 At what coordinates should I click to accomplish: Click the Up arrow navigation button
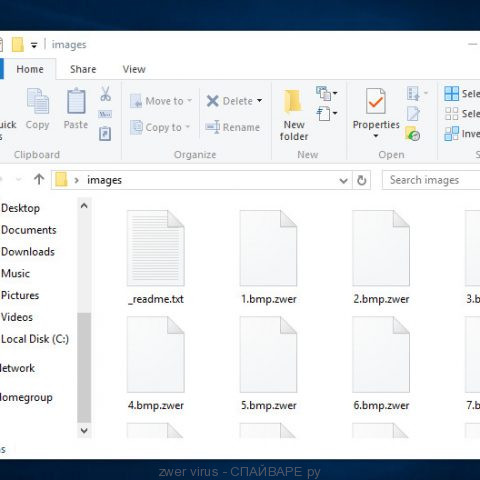[x=39, y=179]
